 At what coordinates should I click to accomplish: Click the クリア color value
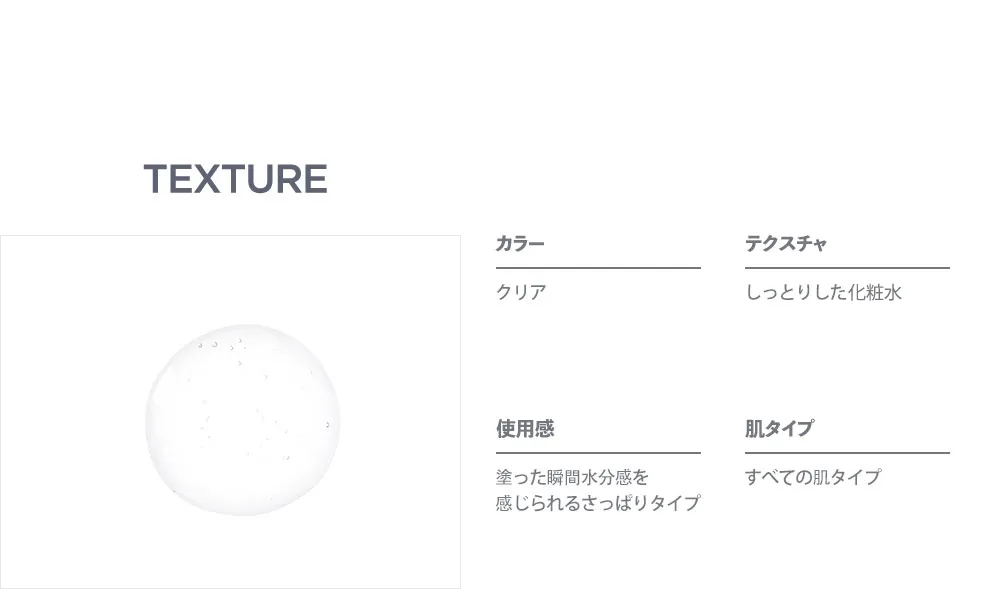[x=520, y=293]
